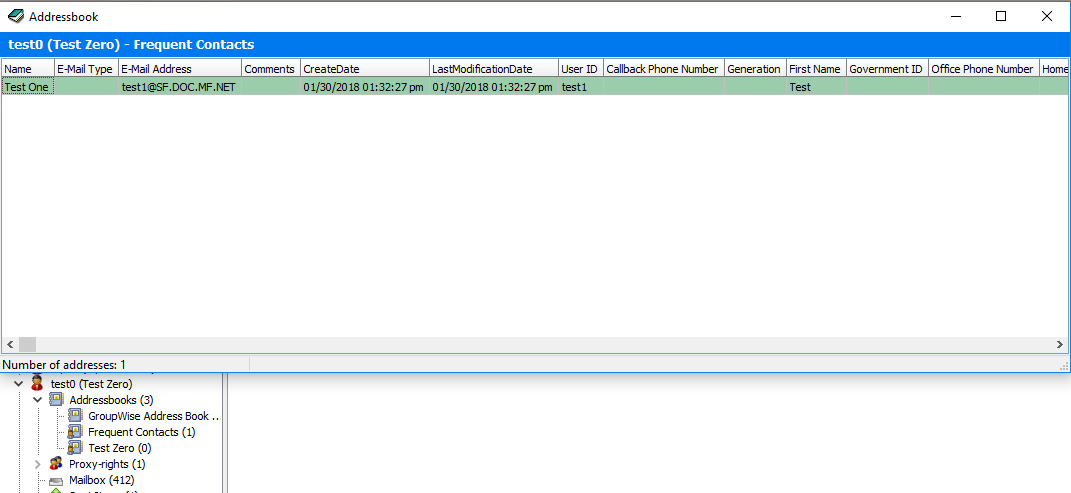
Task: Collapse the Addressbooks tree node
Action: coord(38,400)
